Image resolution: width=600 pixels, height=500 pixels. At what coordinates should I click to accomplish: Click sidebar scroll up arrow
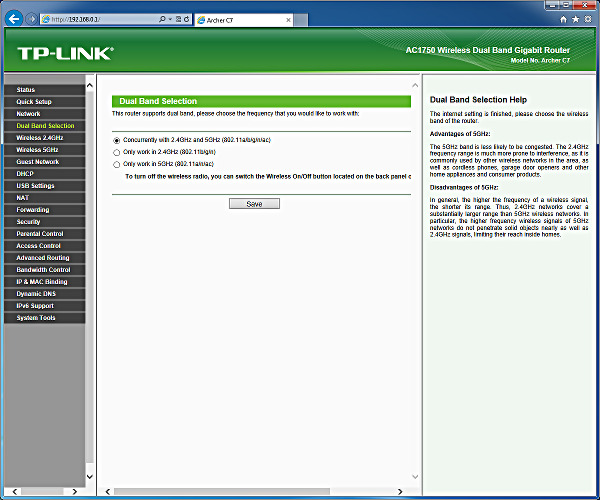click(x=90, y=85)
